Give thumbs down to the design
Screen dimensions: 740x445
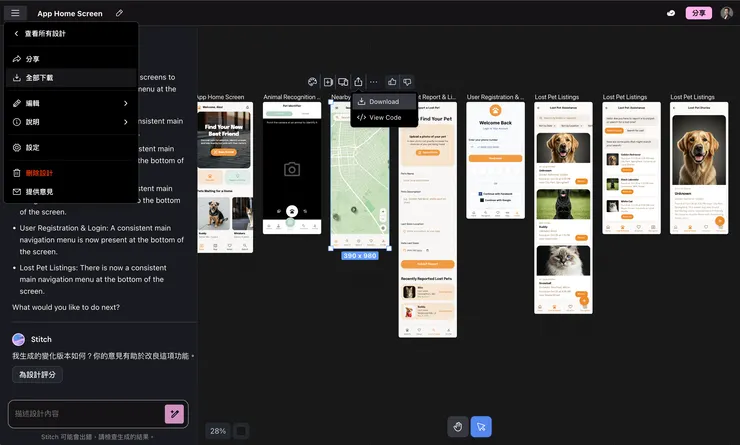(x=407, y=82)
